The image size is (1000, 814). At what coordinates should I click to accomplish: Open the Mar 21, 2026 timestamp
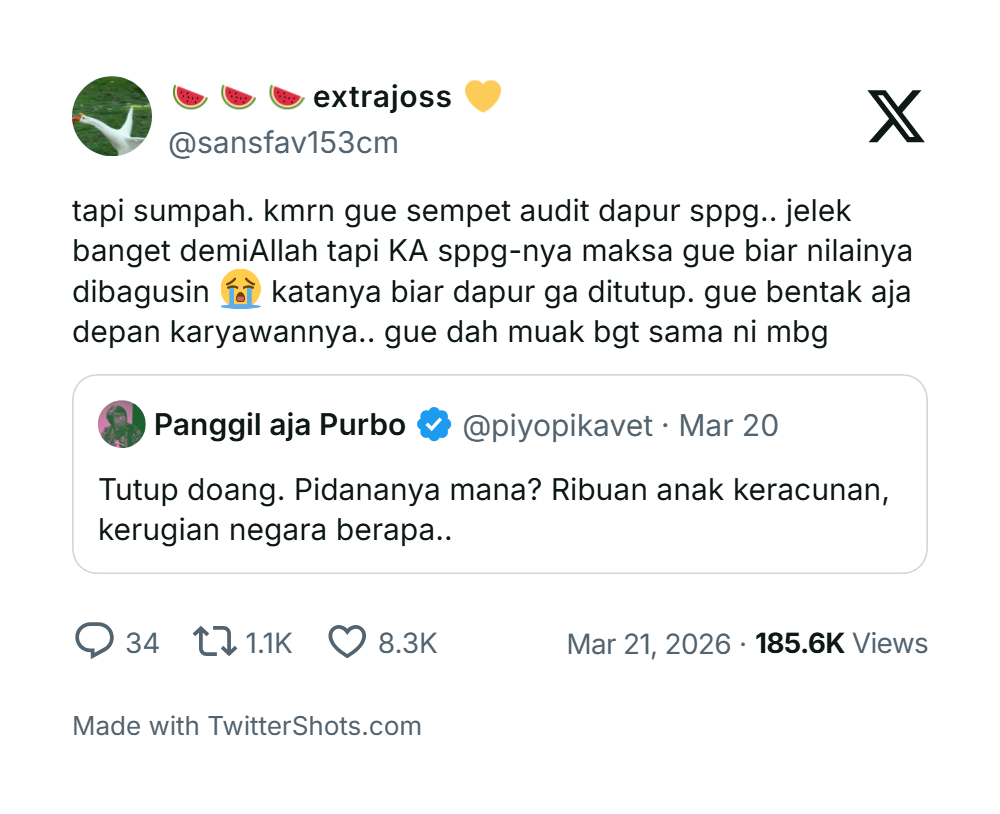pos(648,643)
